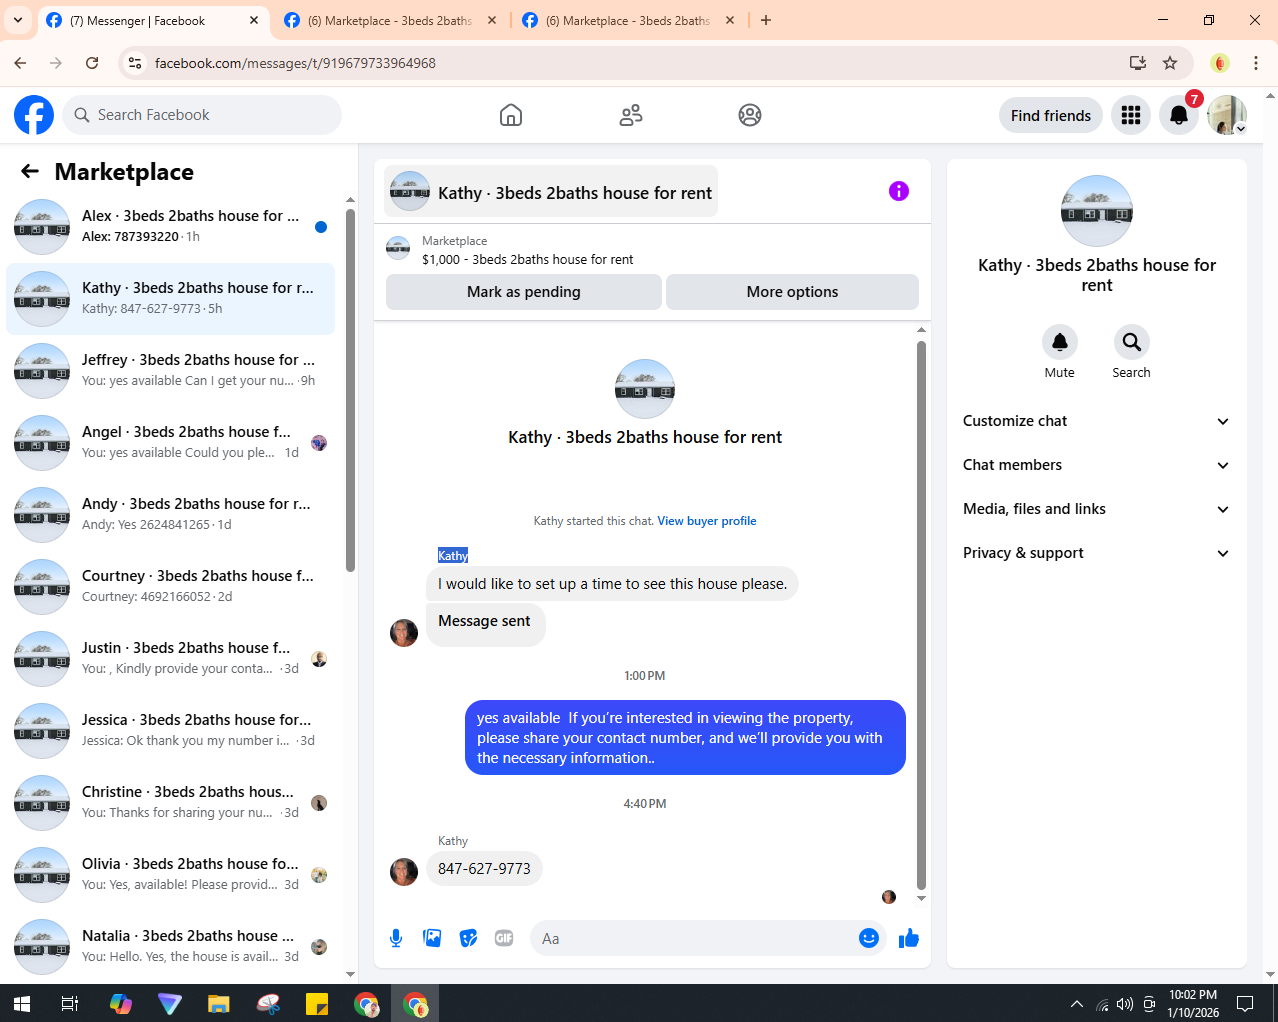This screenshot has width=1278, height=1022.
Task: Open the Friends icon in top navigation
Action: [631, 115]
